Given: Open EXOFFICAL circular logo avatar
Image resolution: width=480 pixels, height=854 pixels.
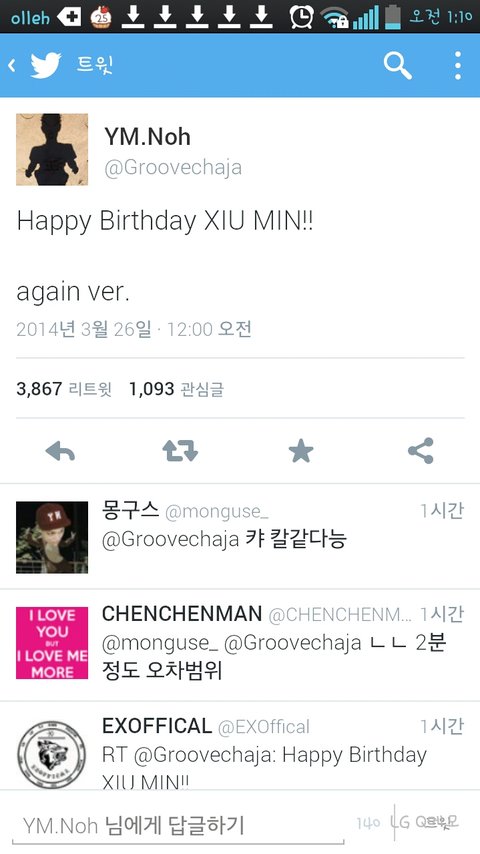Looking at the screenshot, I should click(52, 754).
